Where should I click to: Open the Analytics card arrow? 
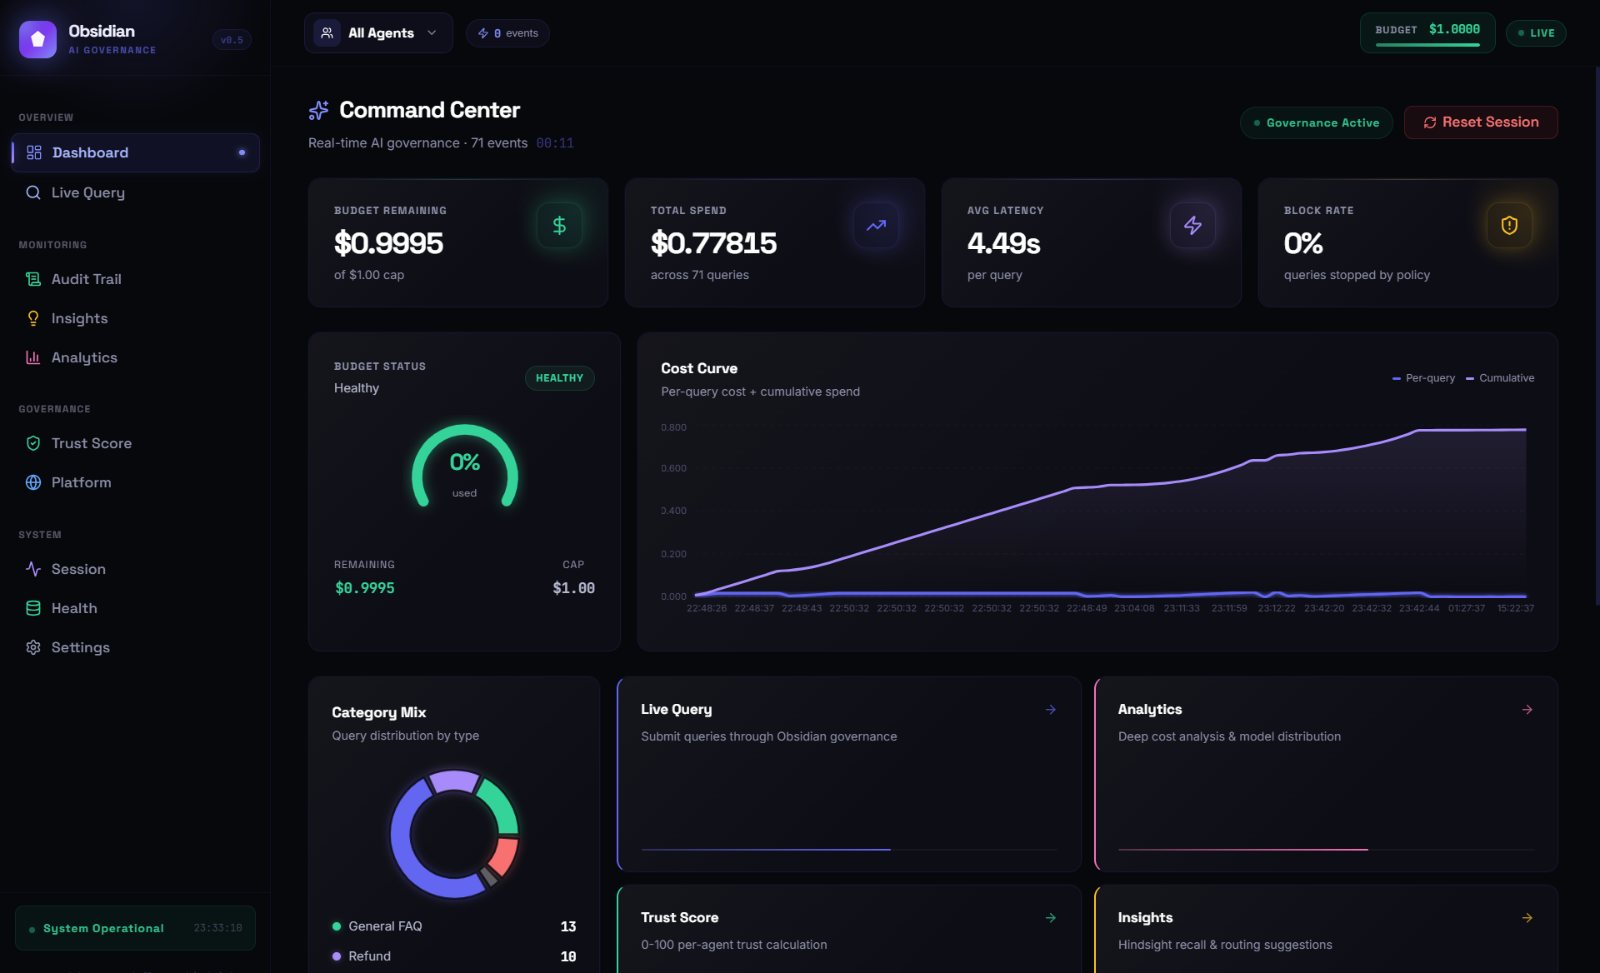[x=1527, y=710]
